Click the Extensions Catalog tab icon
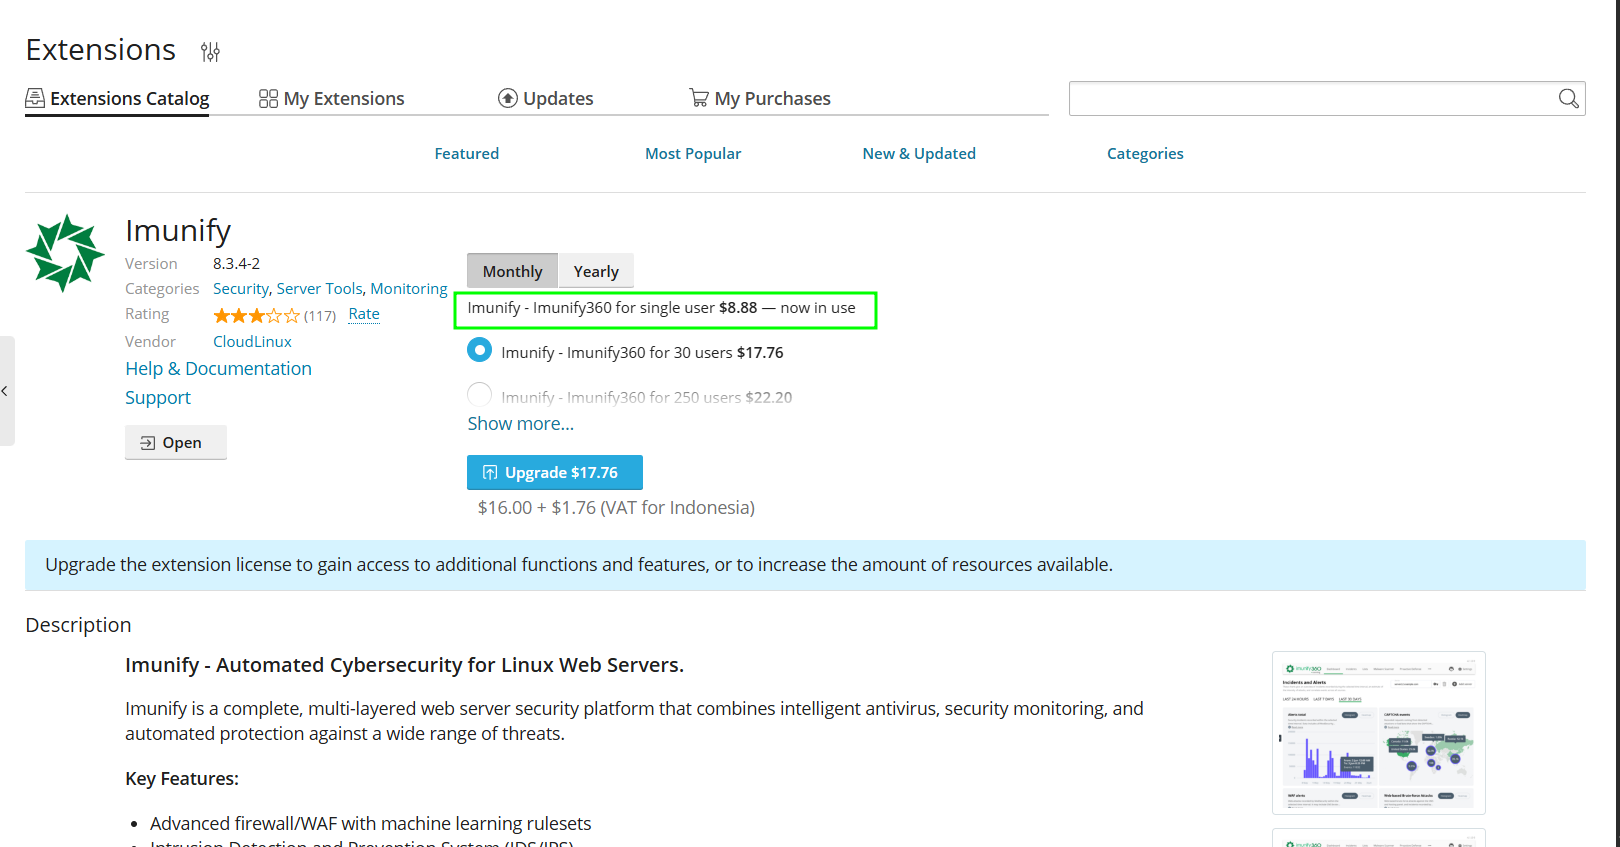1620x847 pixels. tap(35, 98)
